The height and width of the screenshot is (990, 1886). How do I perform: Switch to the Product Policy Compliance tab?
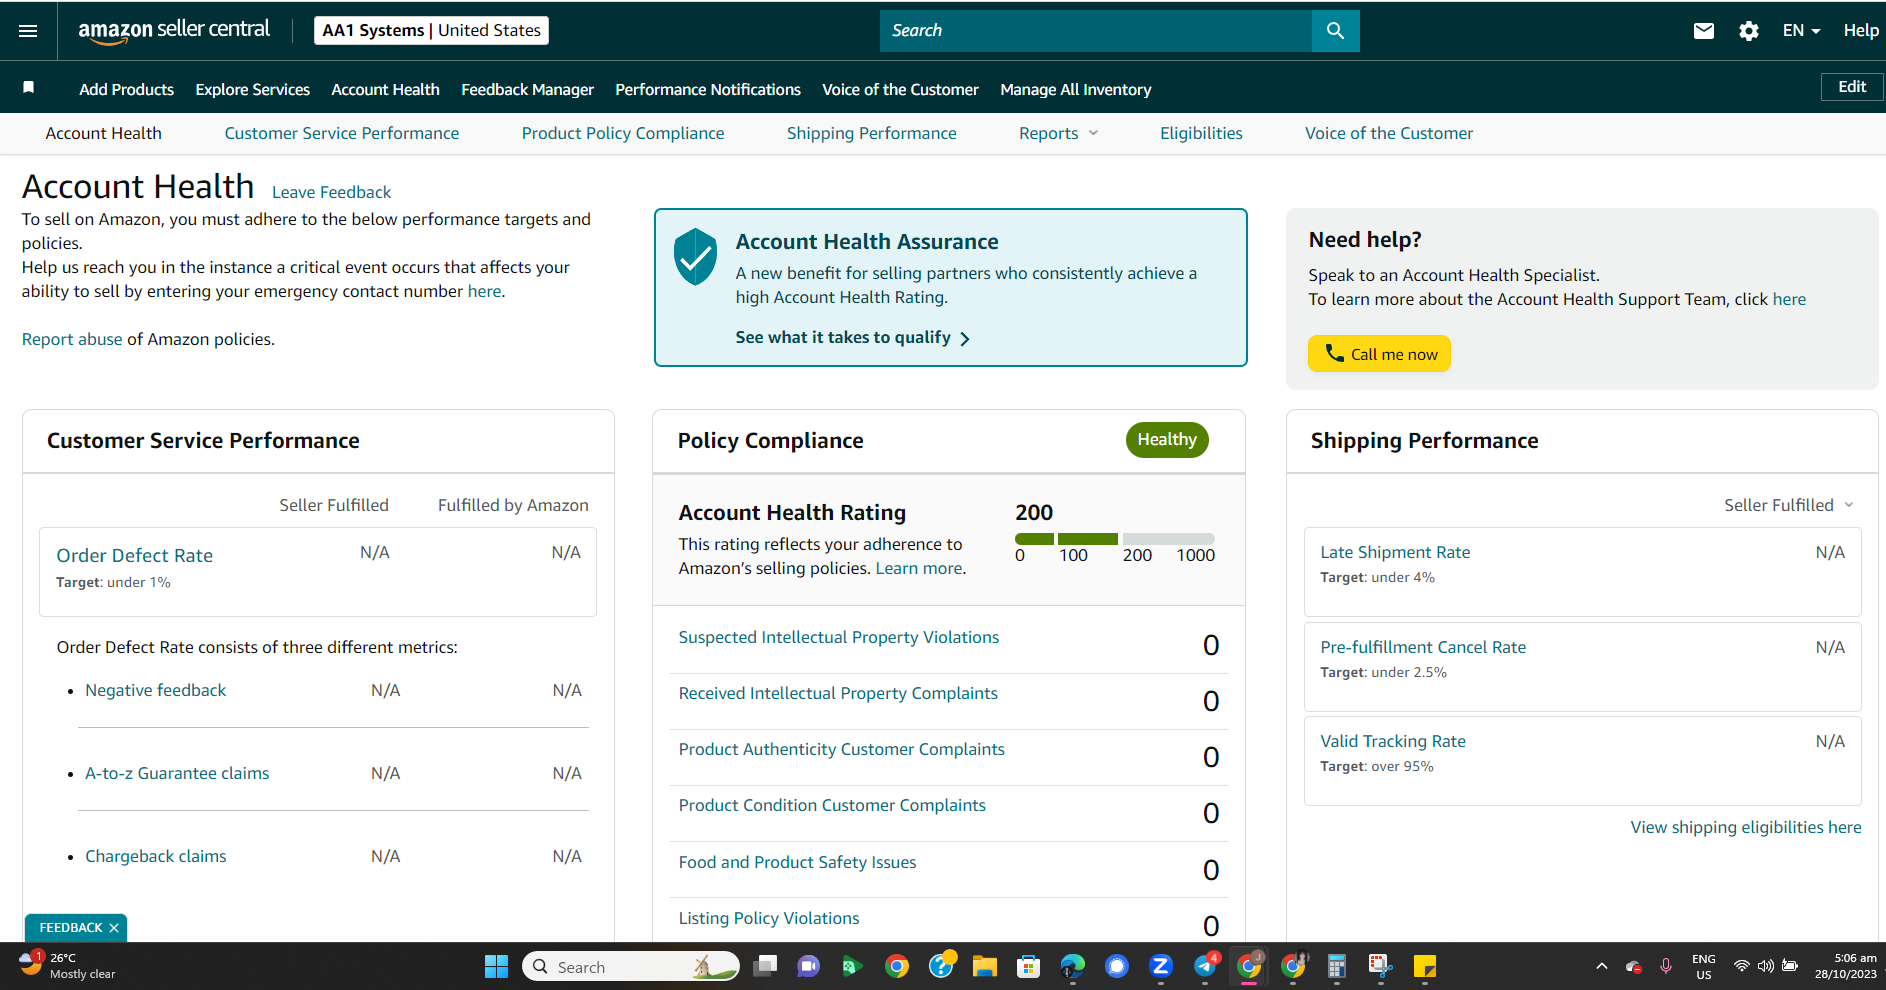pyautogui.click(x=623, y=133)
